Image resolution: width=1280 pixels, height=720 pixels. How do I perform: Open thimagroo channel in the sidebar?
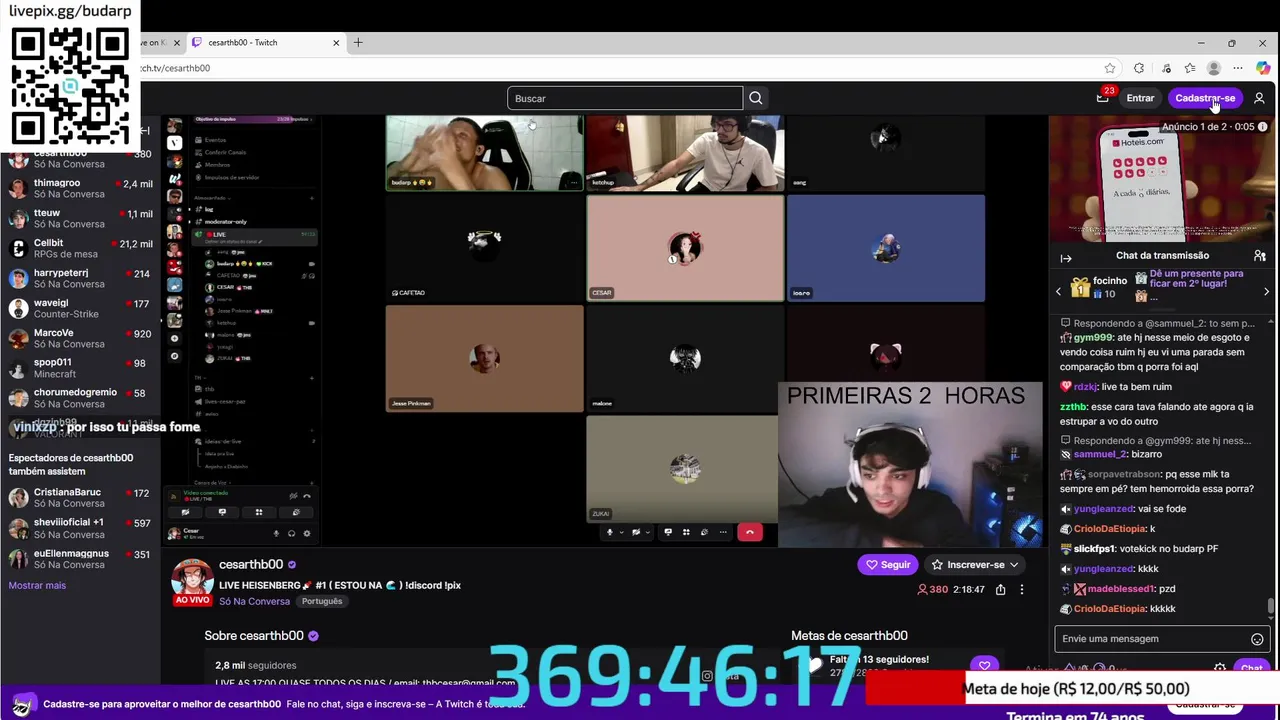(80, 188)
